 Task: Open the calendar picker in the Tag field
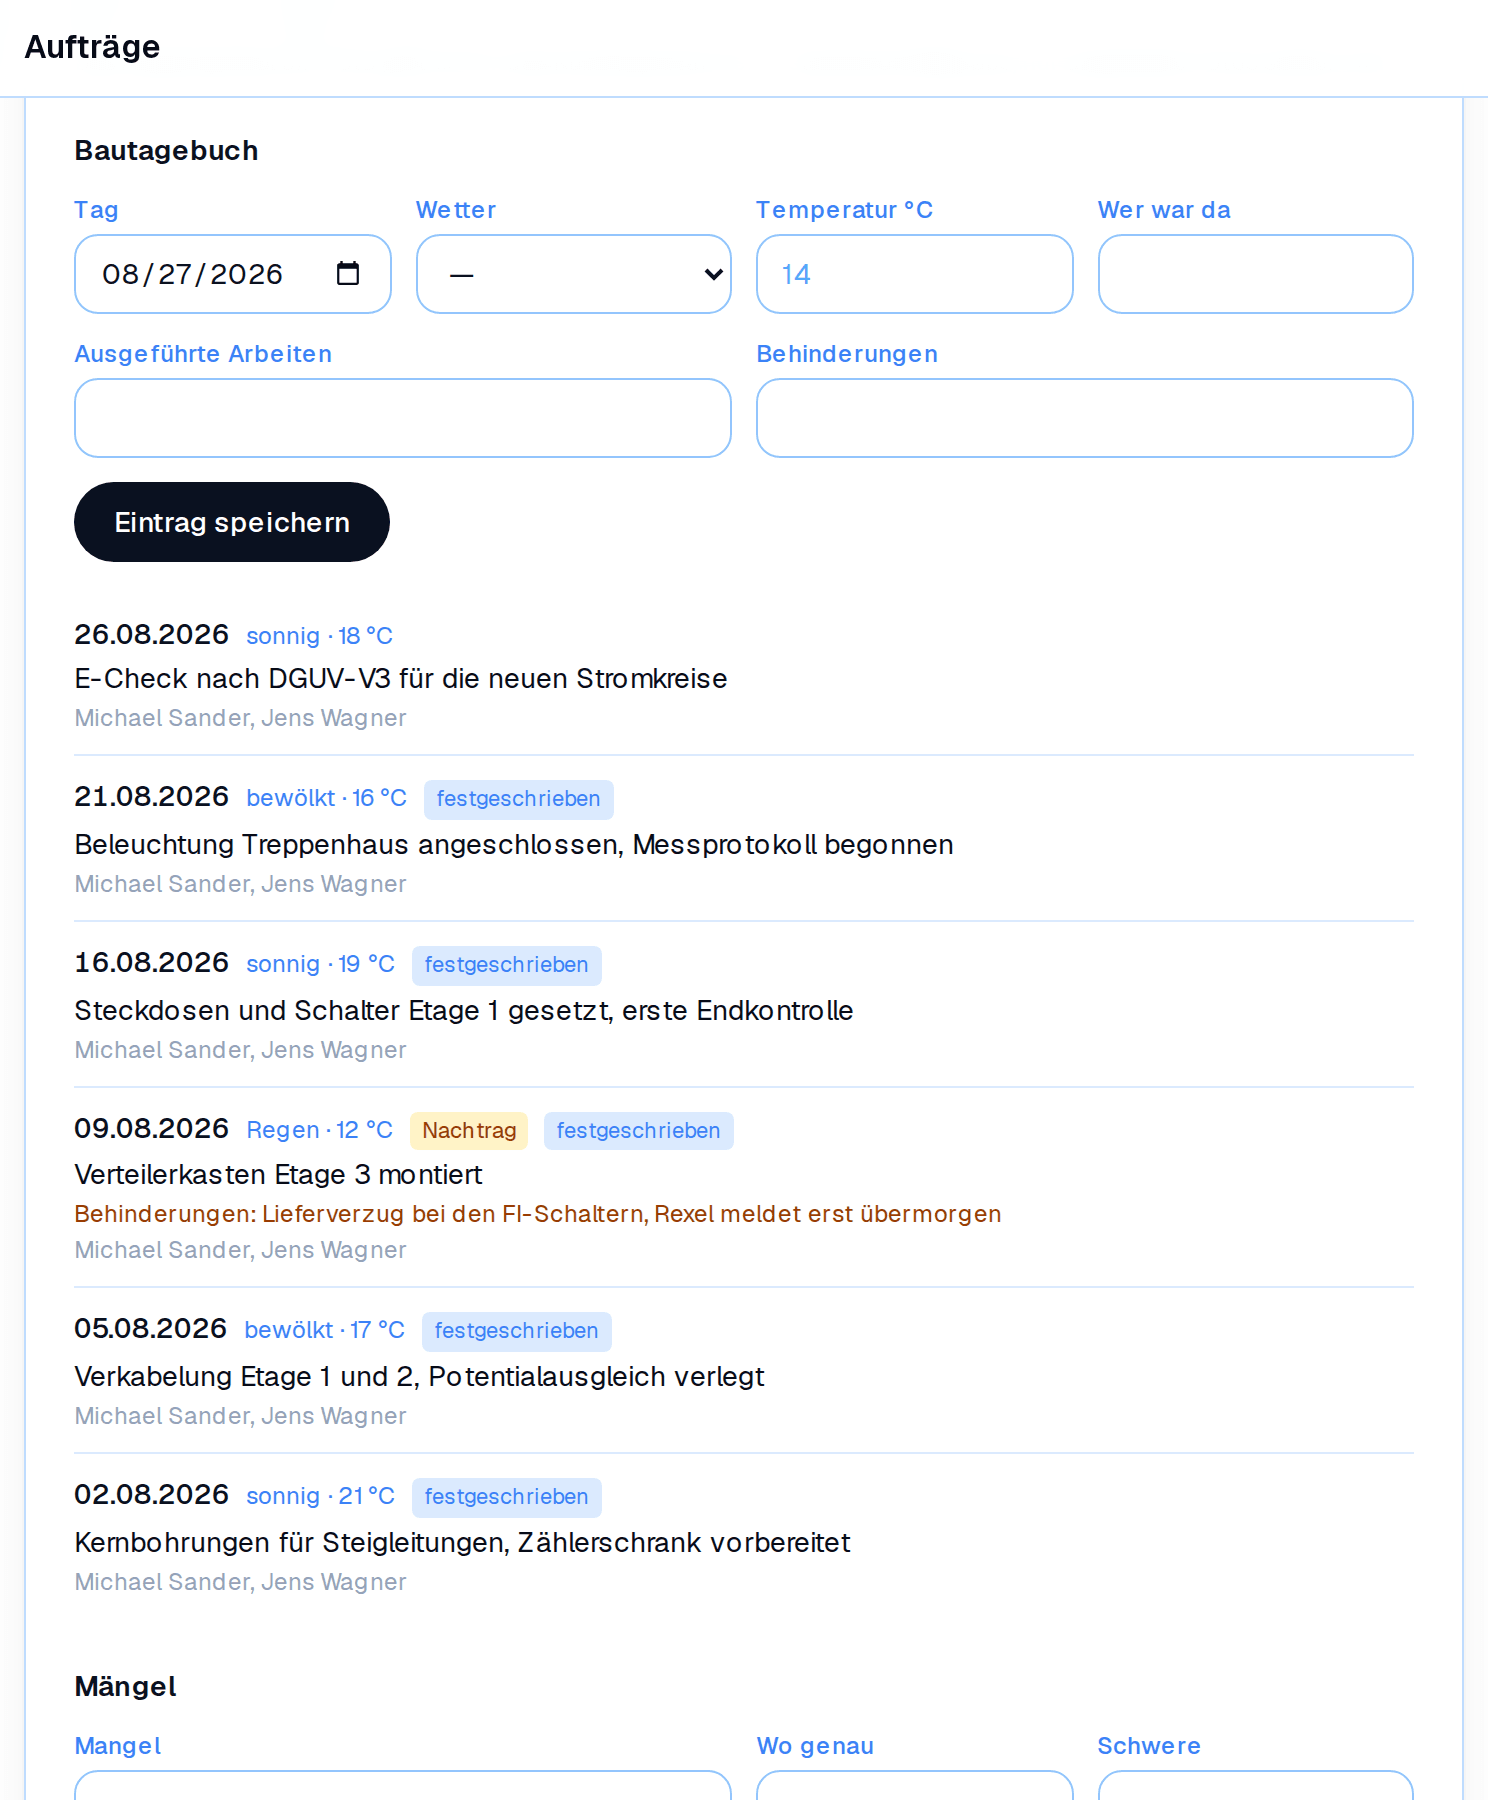[x=348, y=274]
